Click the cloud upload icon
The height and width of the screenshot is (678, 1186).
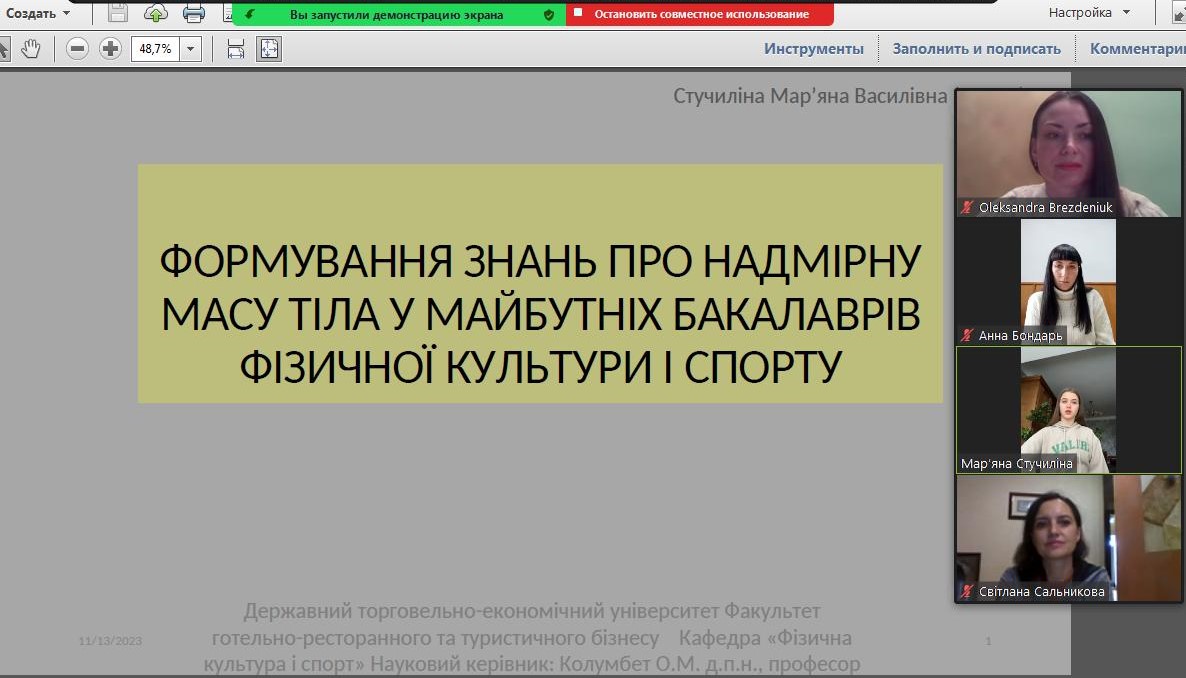(x=156, y=13)
